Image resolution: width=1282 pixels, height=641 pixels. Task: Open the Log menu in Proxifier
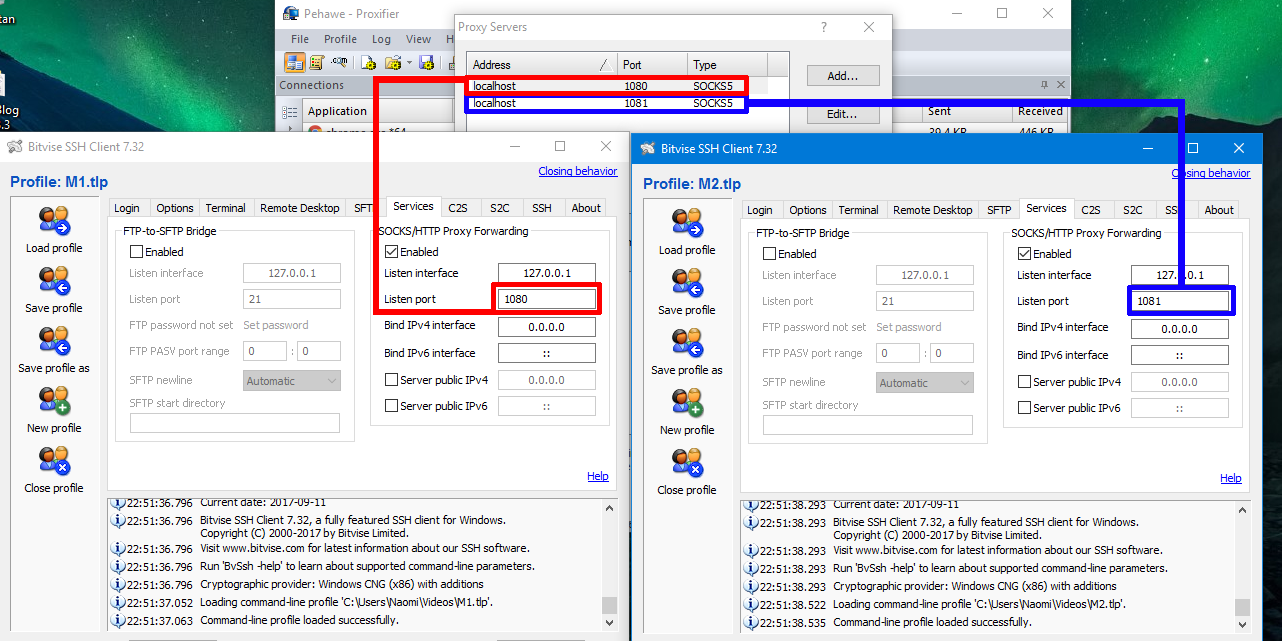[x=381, y=39]
